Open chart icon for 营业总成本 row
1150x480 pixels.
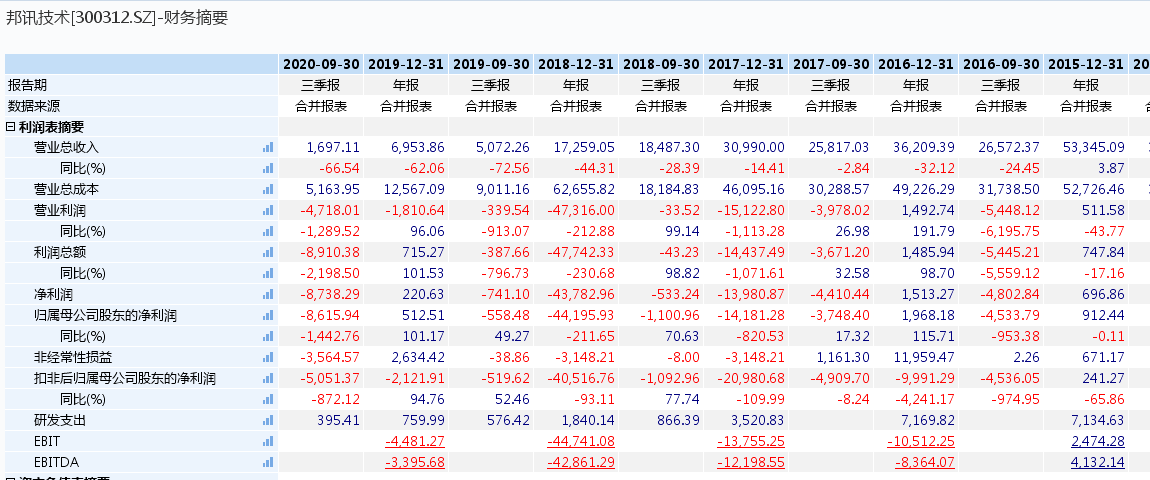(268, 189)
